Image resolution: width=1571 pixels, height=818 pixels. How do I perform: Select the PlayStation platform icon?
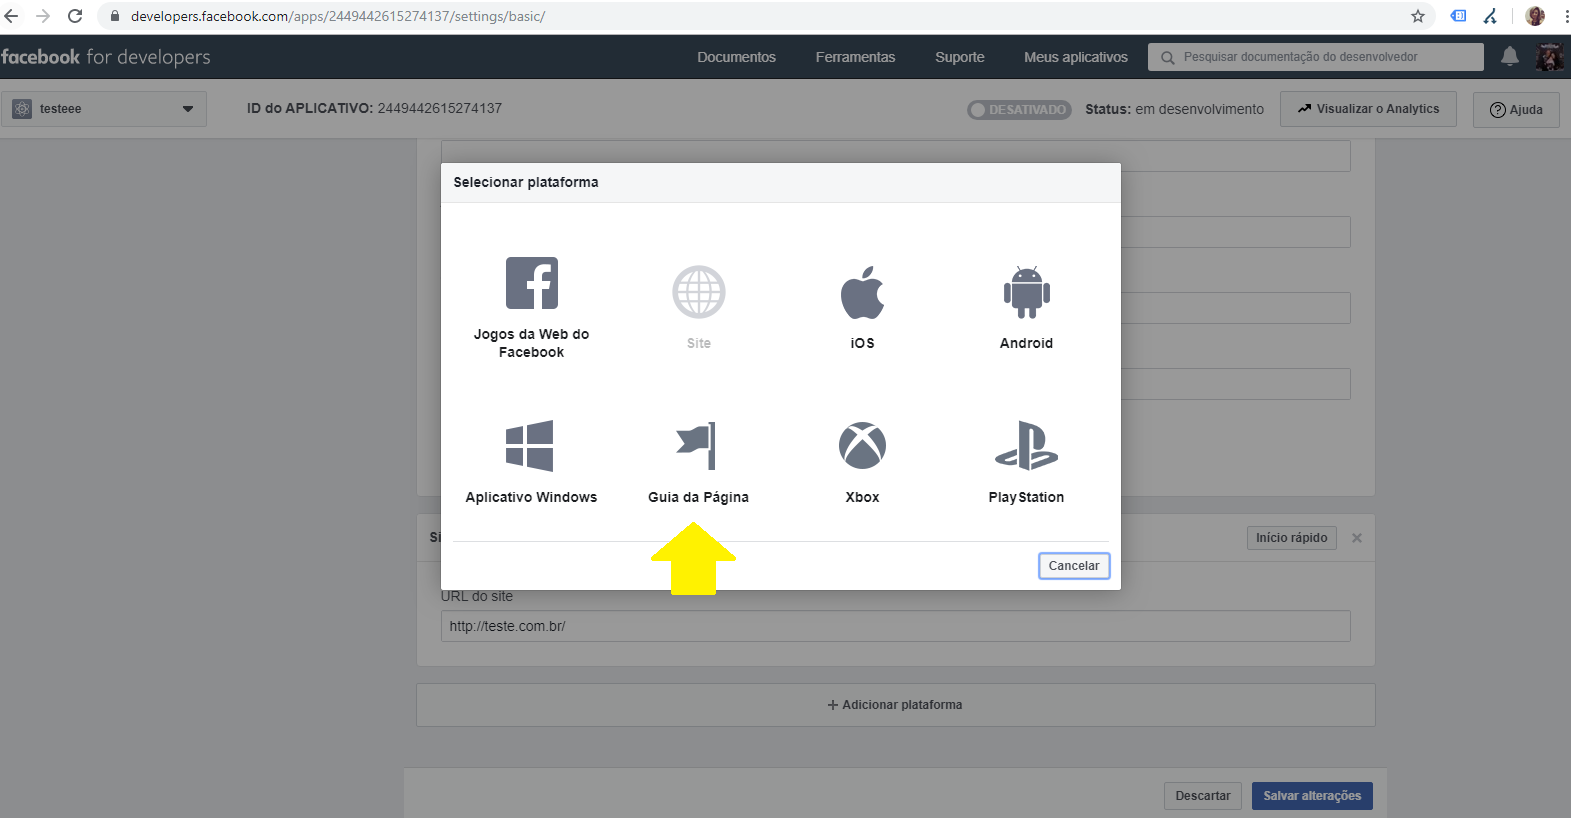click(x=1026, y=446)
